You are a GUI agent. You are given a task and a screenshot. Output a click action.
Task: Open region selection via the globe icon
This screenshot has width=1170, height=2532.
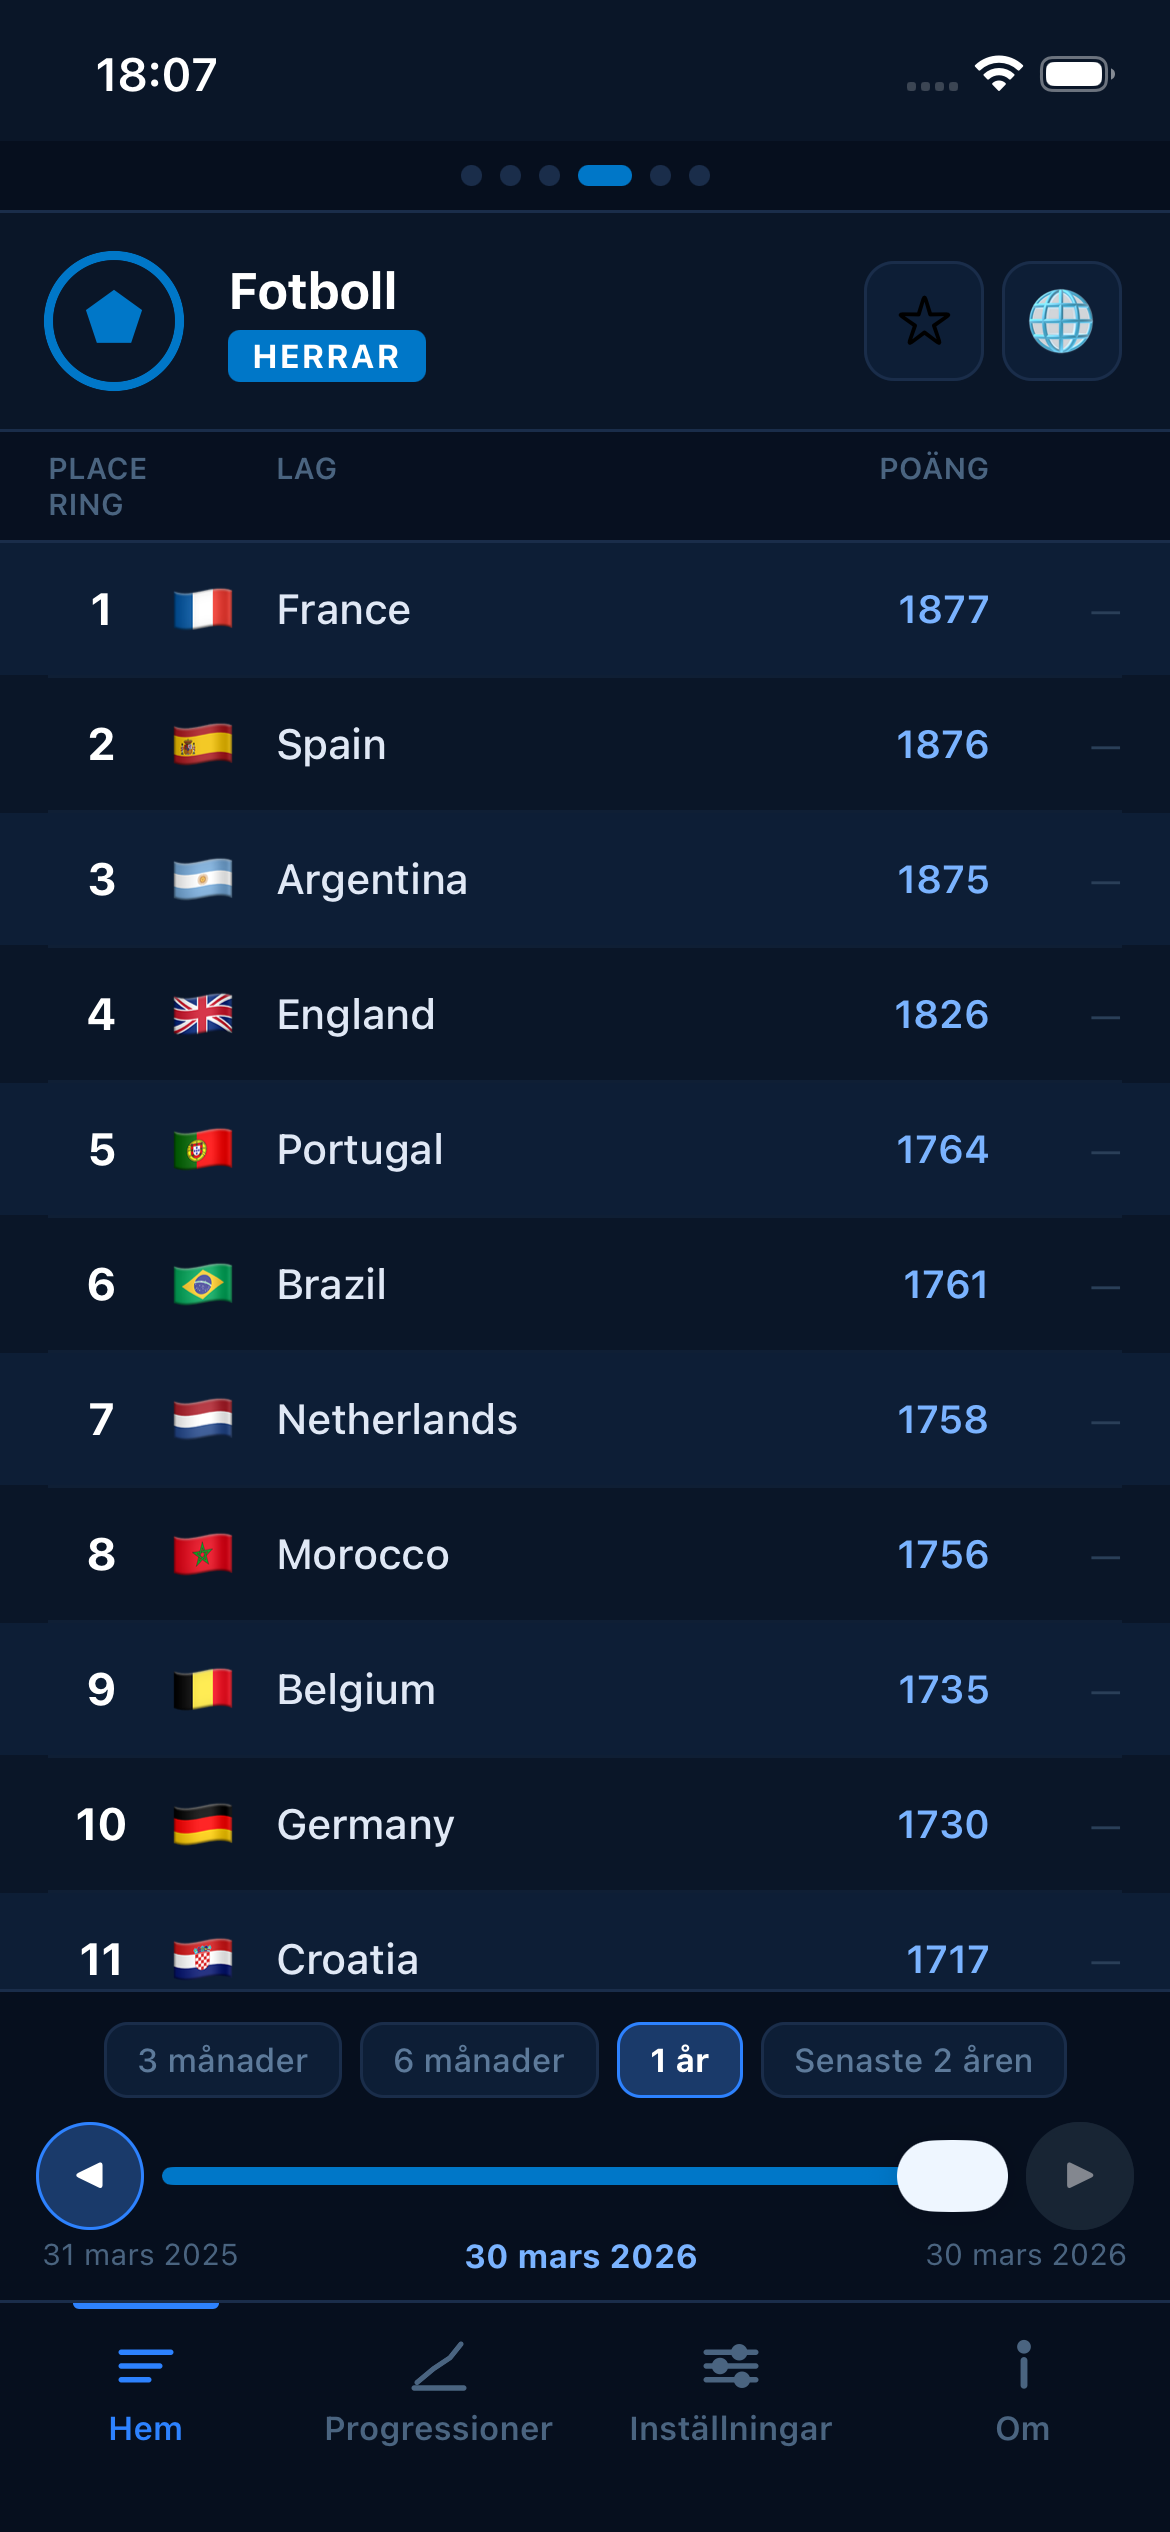(1062, 321)
